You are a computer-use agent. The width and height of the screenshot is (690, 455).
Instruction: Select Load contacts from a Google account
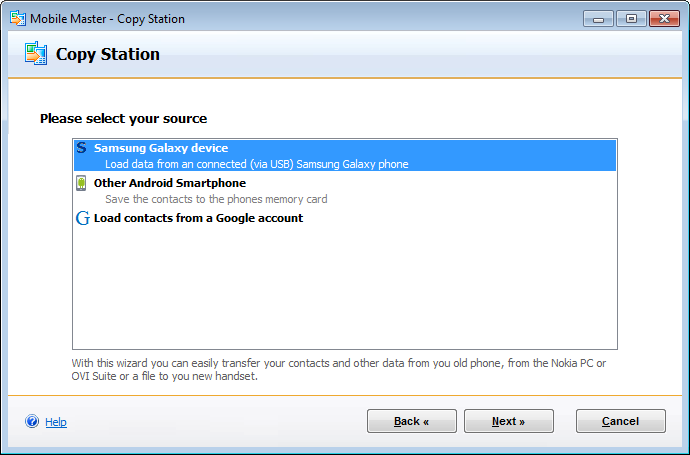[198, 218]
